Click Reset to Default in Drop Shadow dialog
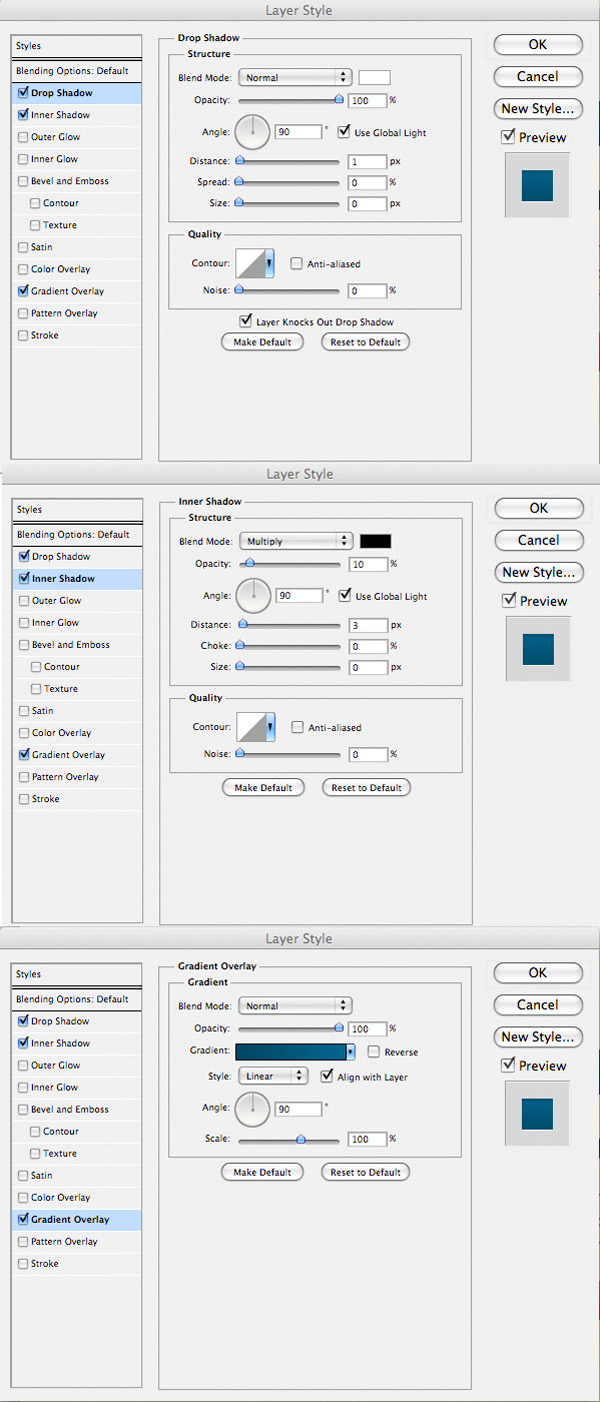This screenshot has height=1402, width=600. 366,342
